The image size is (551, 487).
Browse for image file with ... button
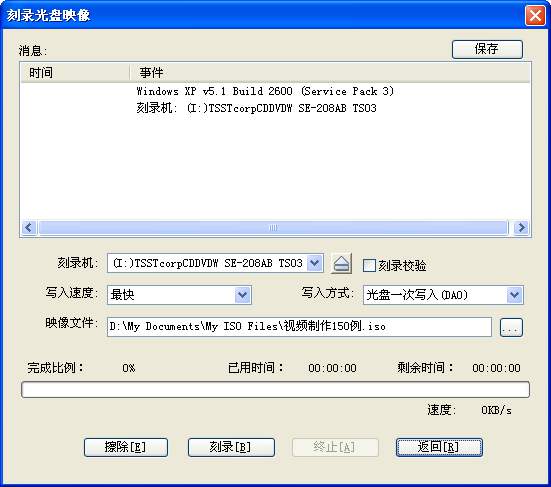(x=511, y=327)
